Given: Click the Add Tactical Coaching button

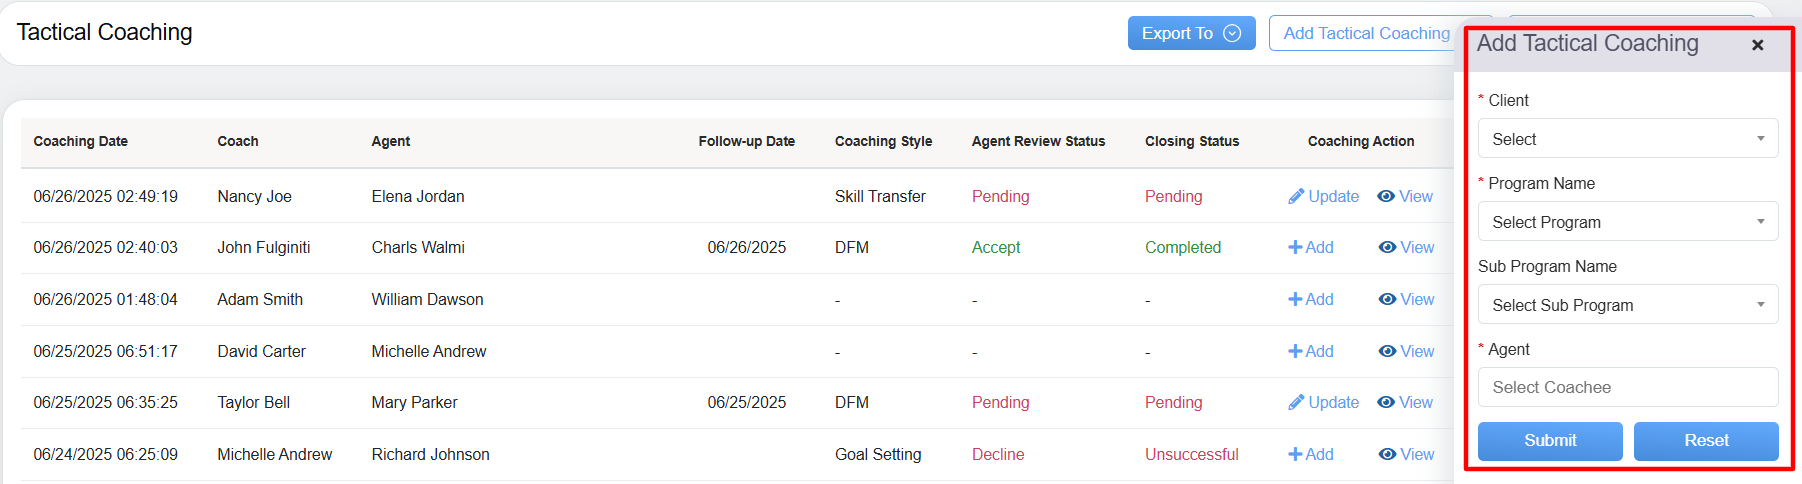Looking at the screenshot, I should [1366, 33].
